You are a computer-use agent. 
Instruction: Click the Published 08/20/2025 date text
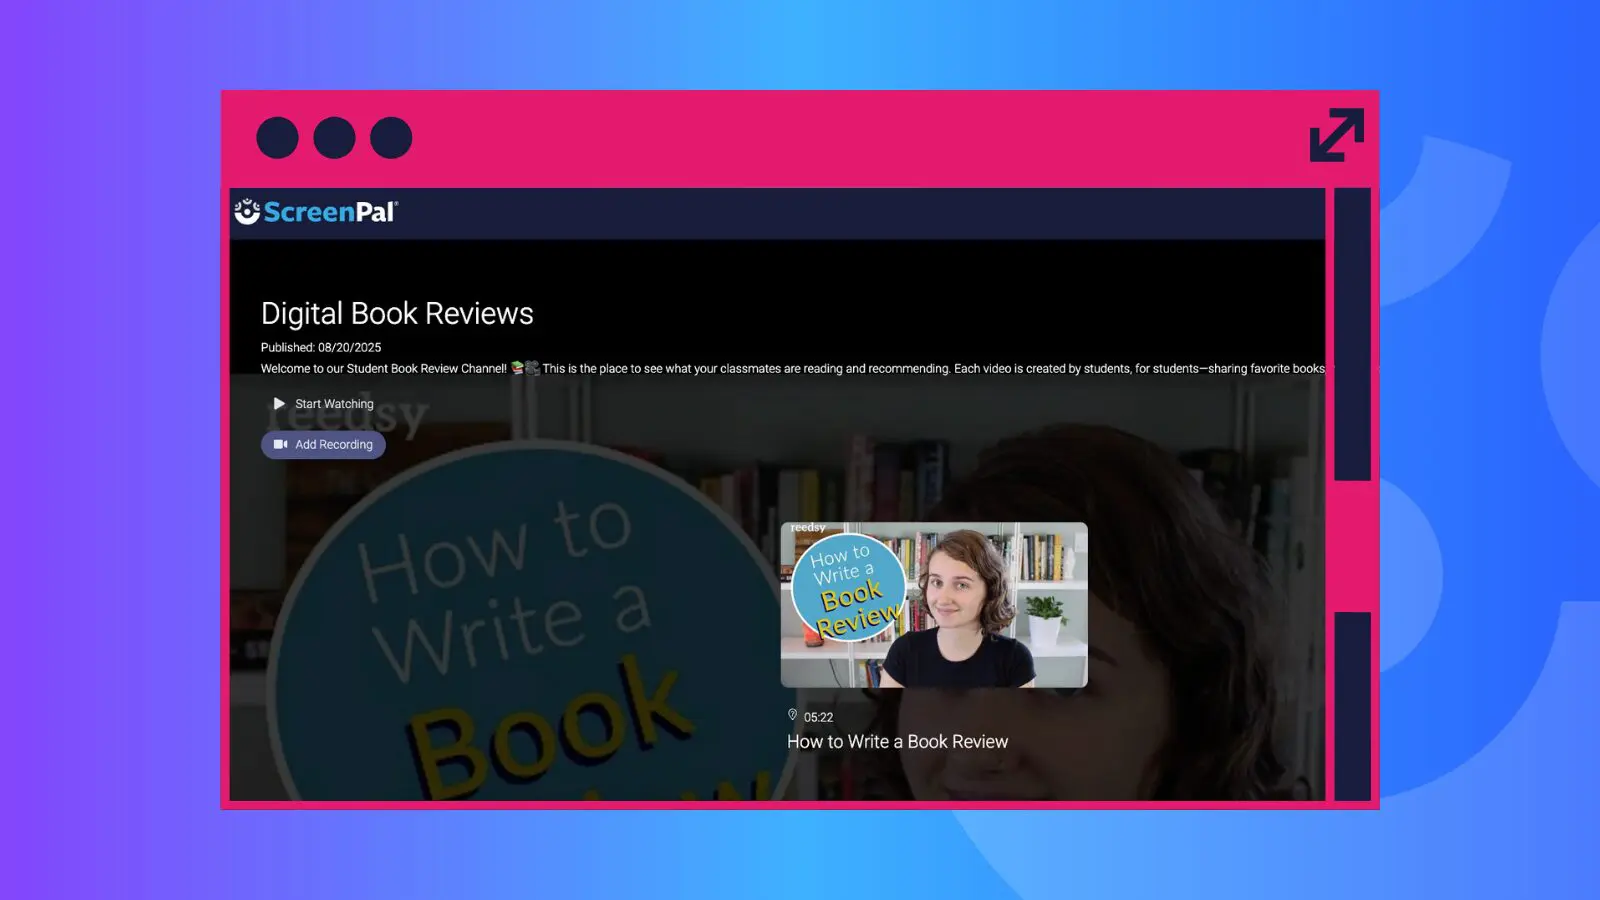point(321,347)
